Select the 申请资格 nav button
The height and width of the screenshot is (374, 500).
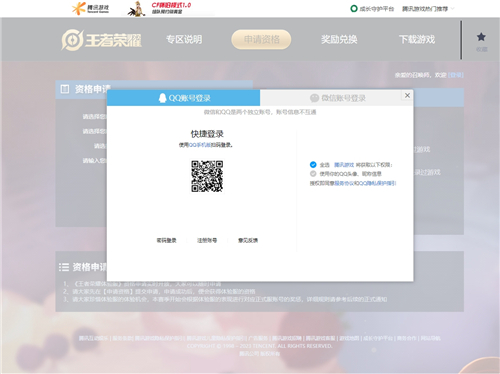[261, 39]
